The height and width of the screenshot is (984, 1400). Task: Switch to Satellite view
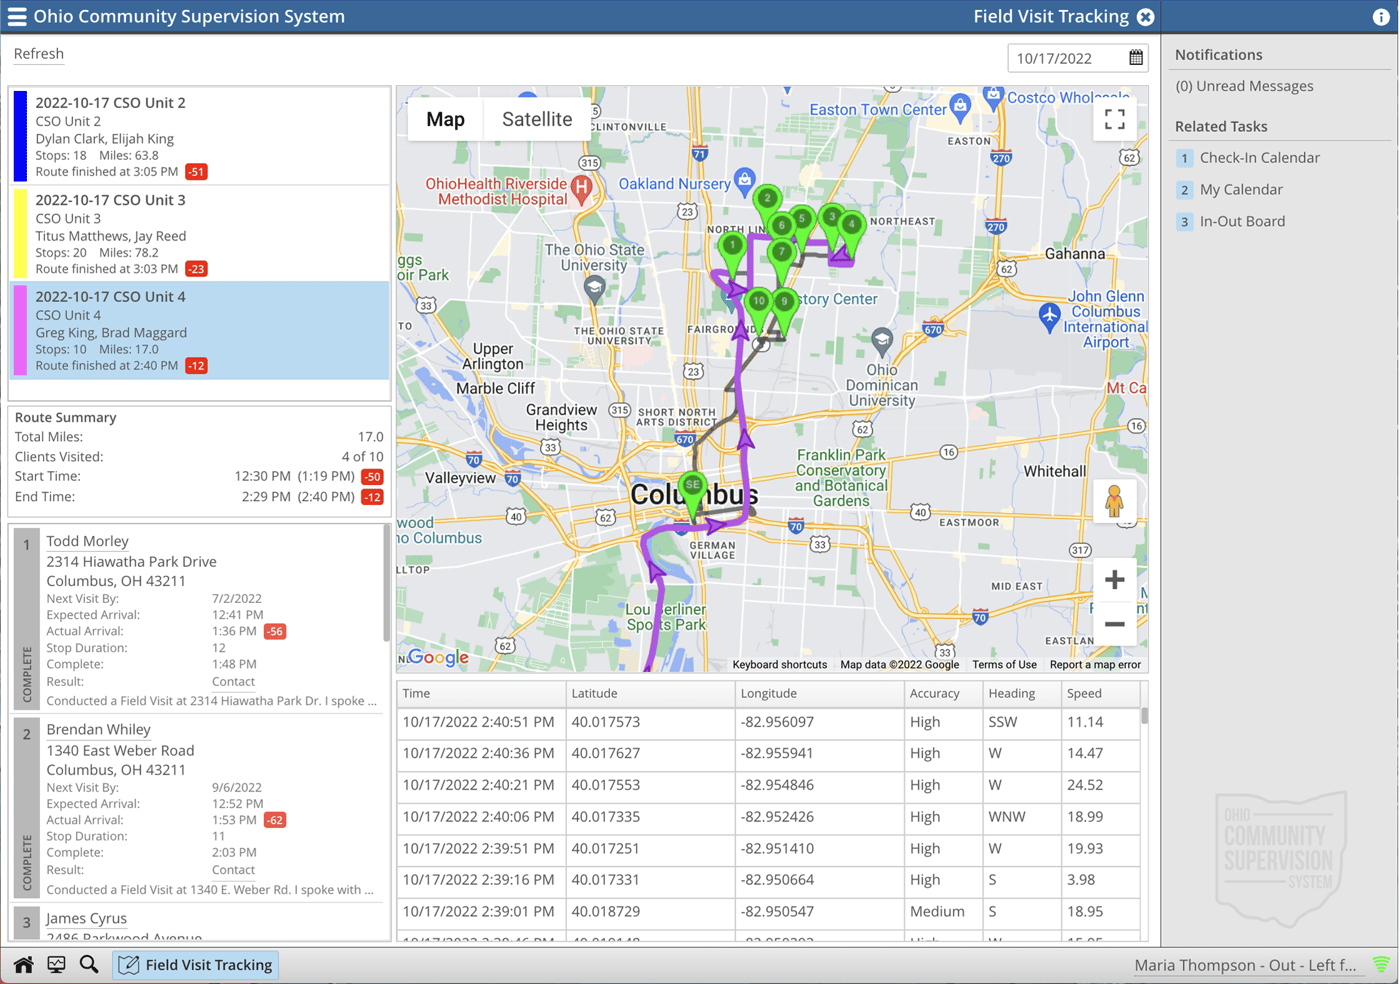pyautogui.click(x=537, y=119)
